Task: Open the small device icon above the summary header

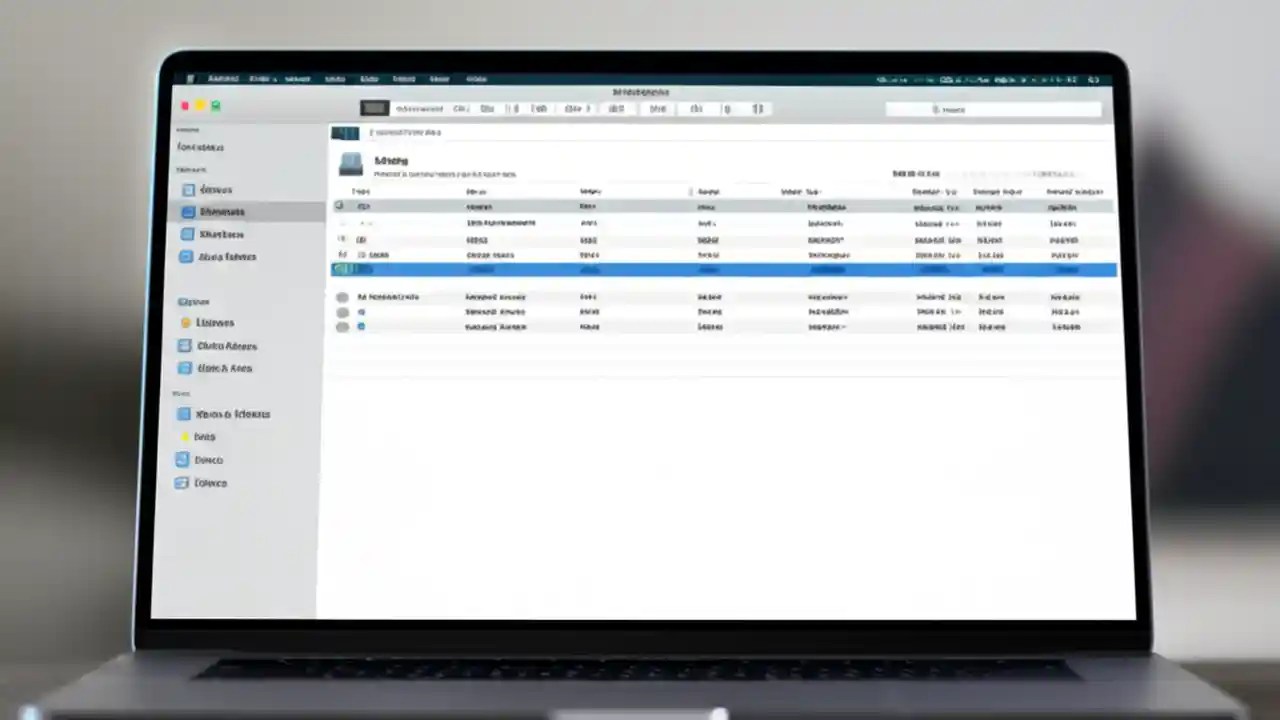Action: pyautogui.click(x=345, y=133)
